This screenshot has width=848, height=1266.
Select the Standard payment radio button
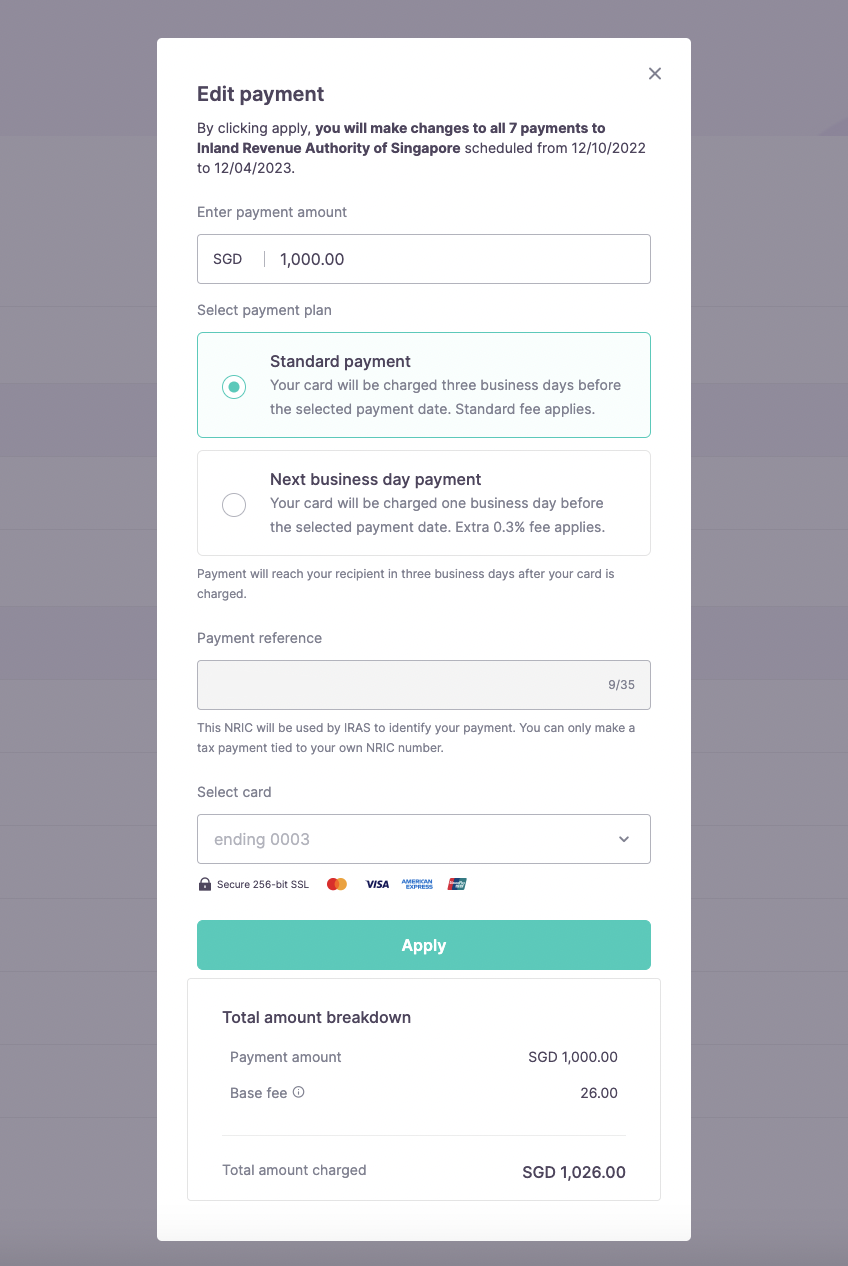[234, 386]
